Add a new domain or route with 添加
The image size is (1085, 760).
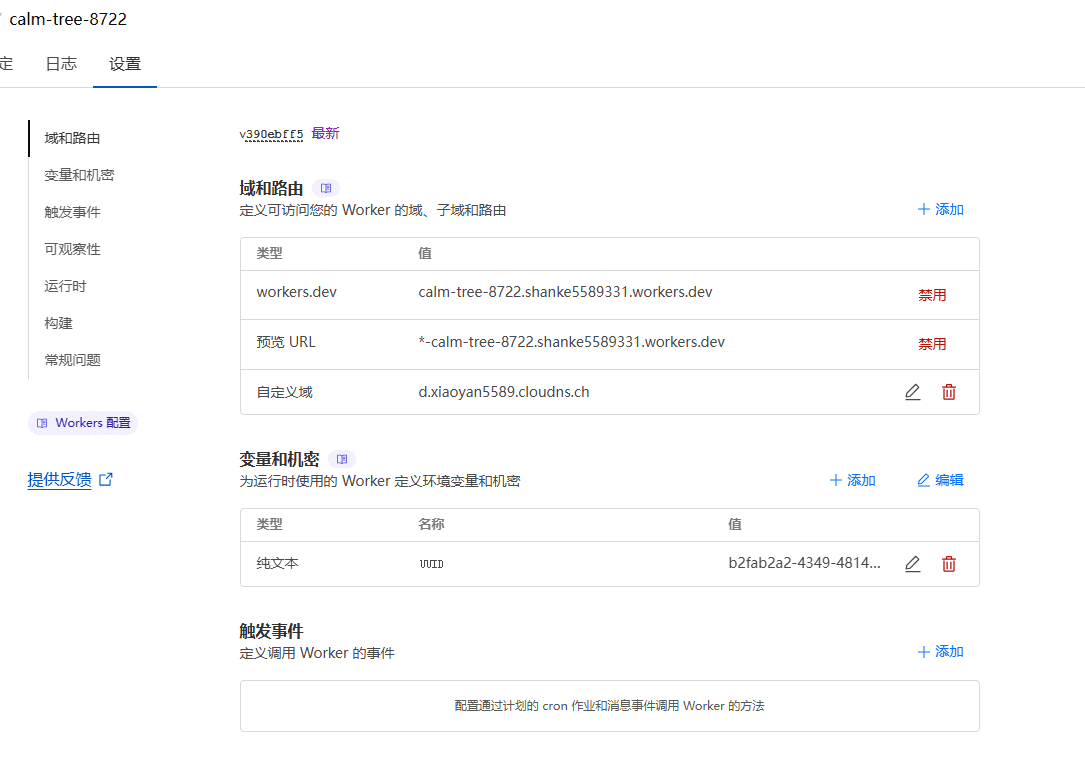(x=940, y=210)
